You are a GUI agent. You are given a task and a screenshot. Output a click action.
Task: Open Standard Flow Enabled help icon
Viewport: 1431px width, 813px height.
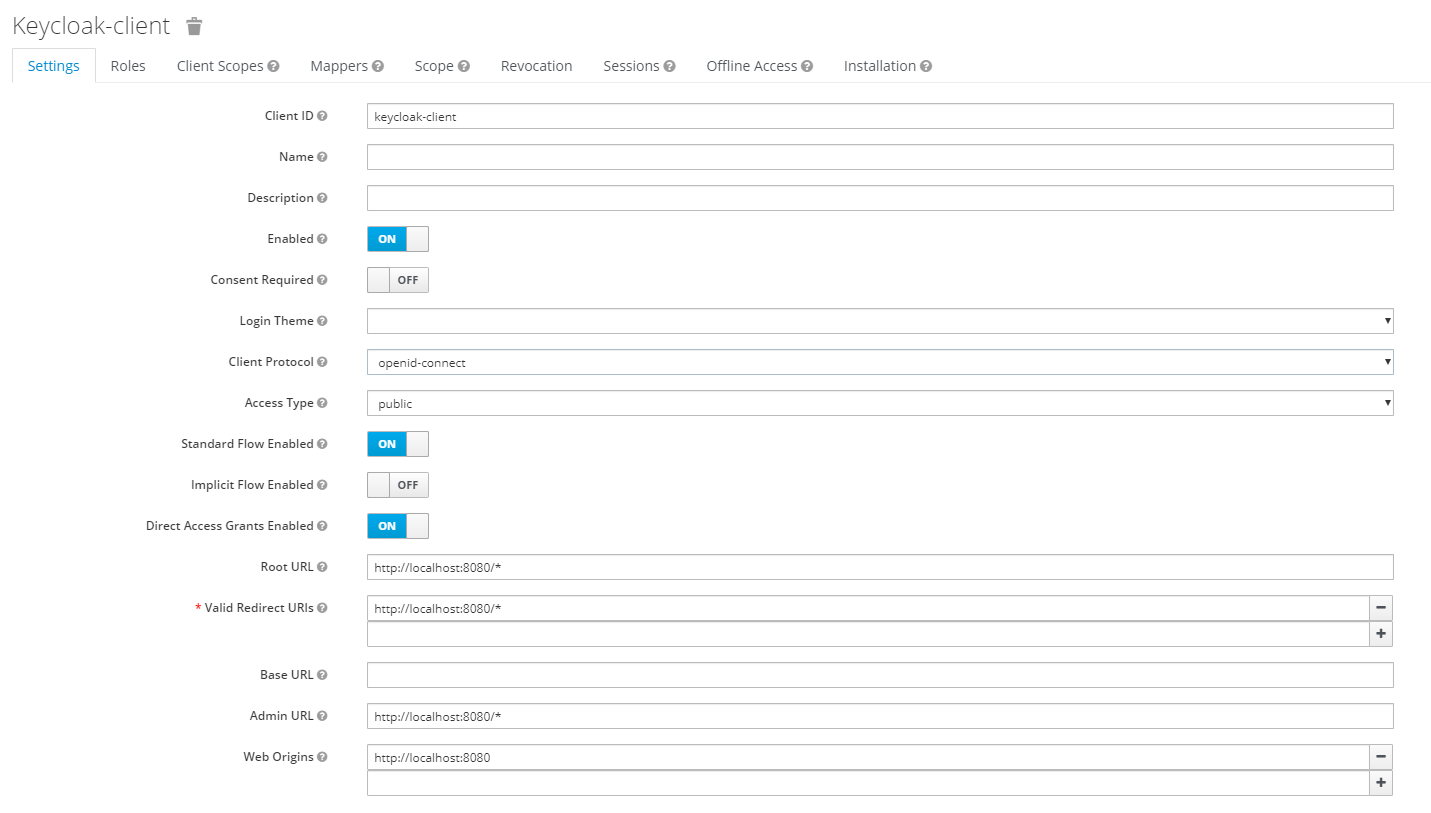pyautogui.click(x=322, y=444)
